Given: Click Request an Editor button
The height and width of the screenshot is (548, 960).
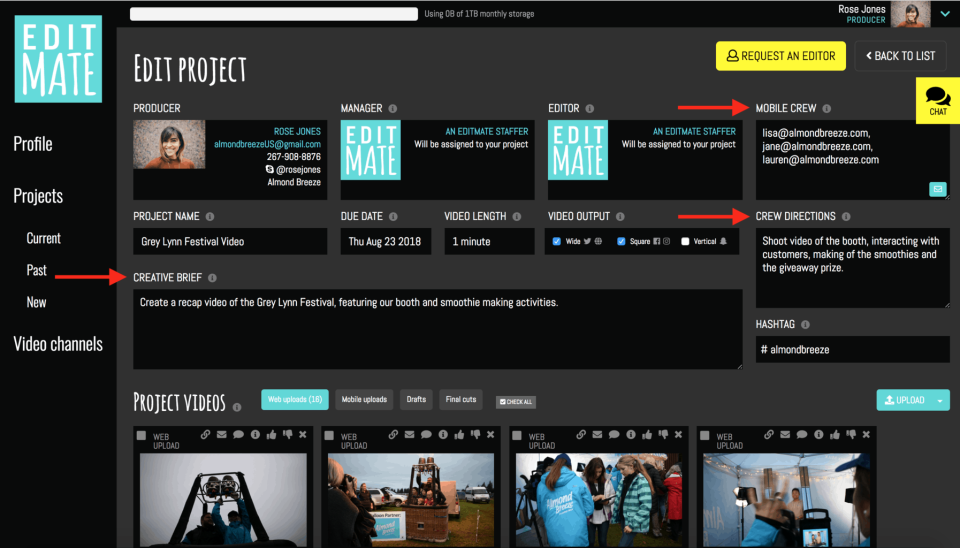Looking at the screenshot, I should (x=781, y=56).
